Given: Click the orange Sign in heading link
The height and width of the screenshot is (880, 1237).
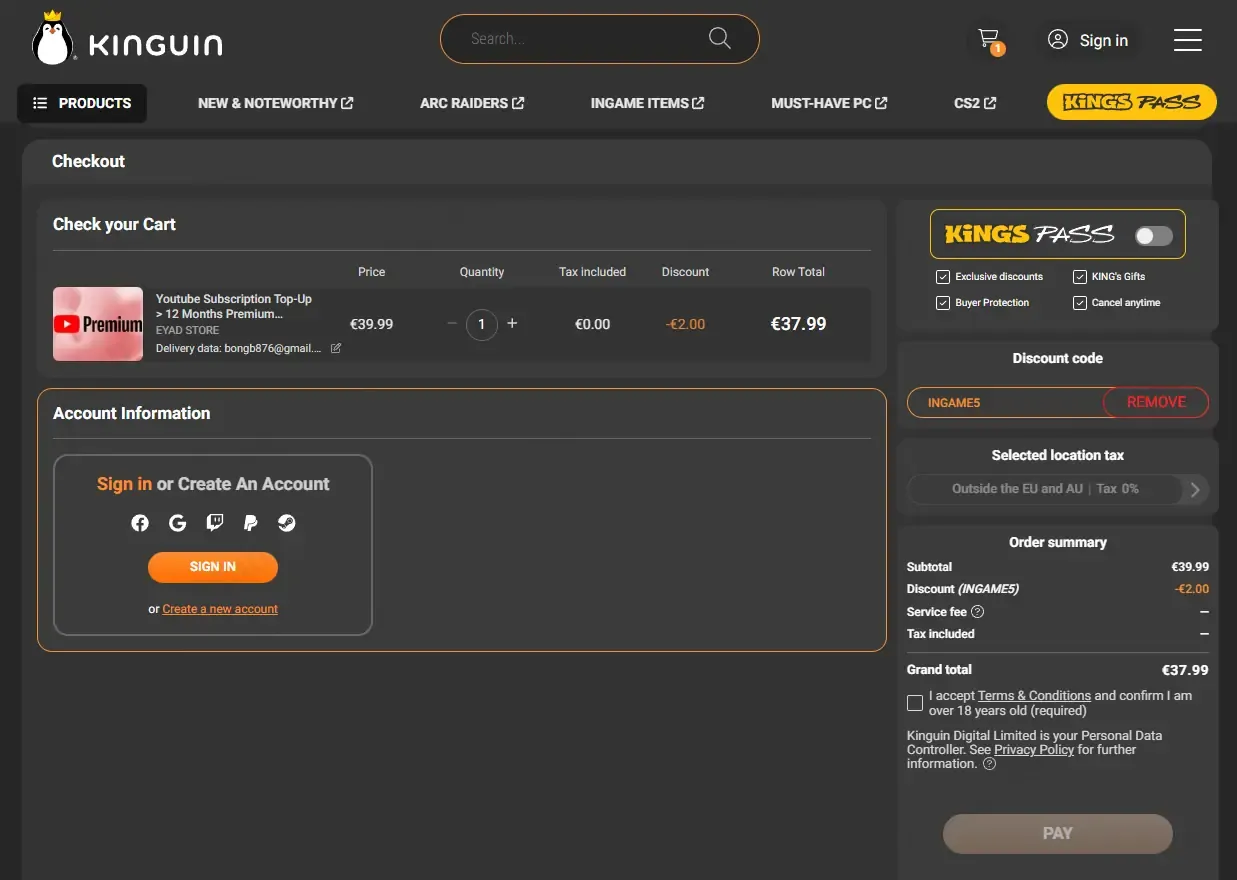Looking at the screenshot, I should 124,484.
